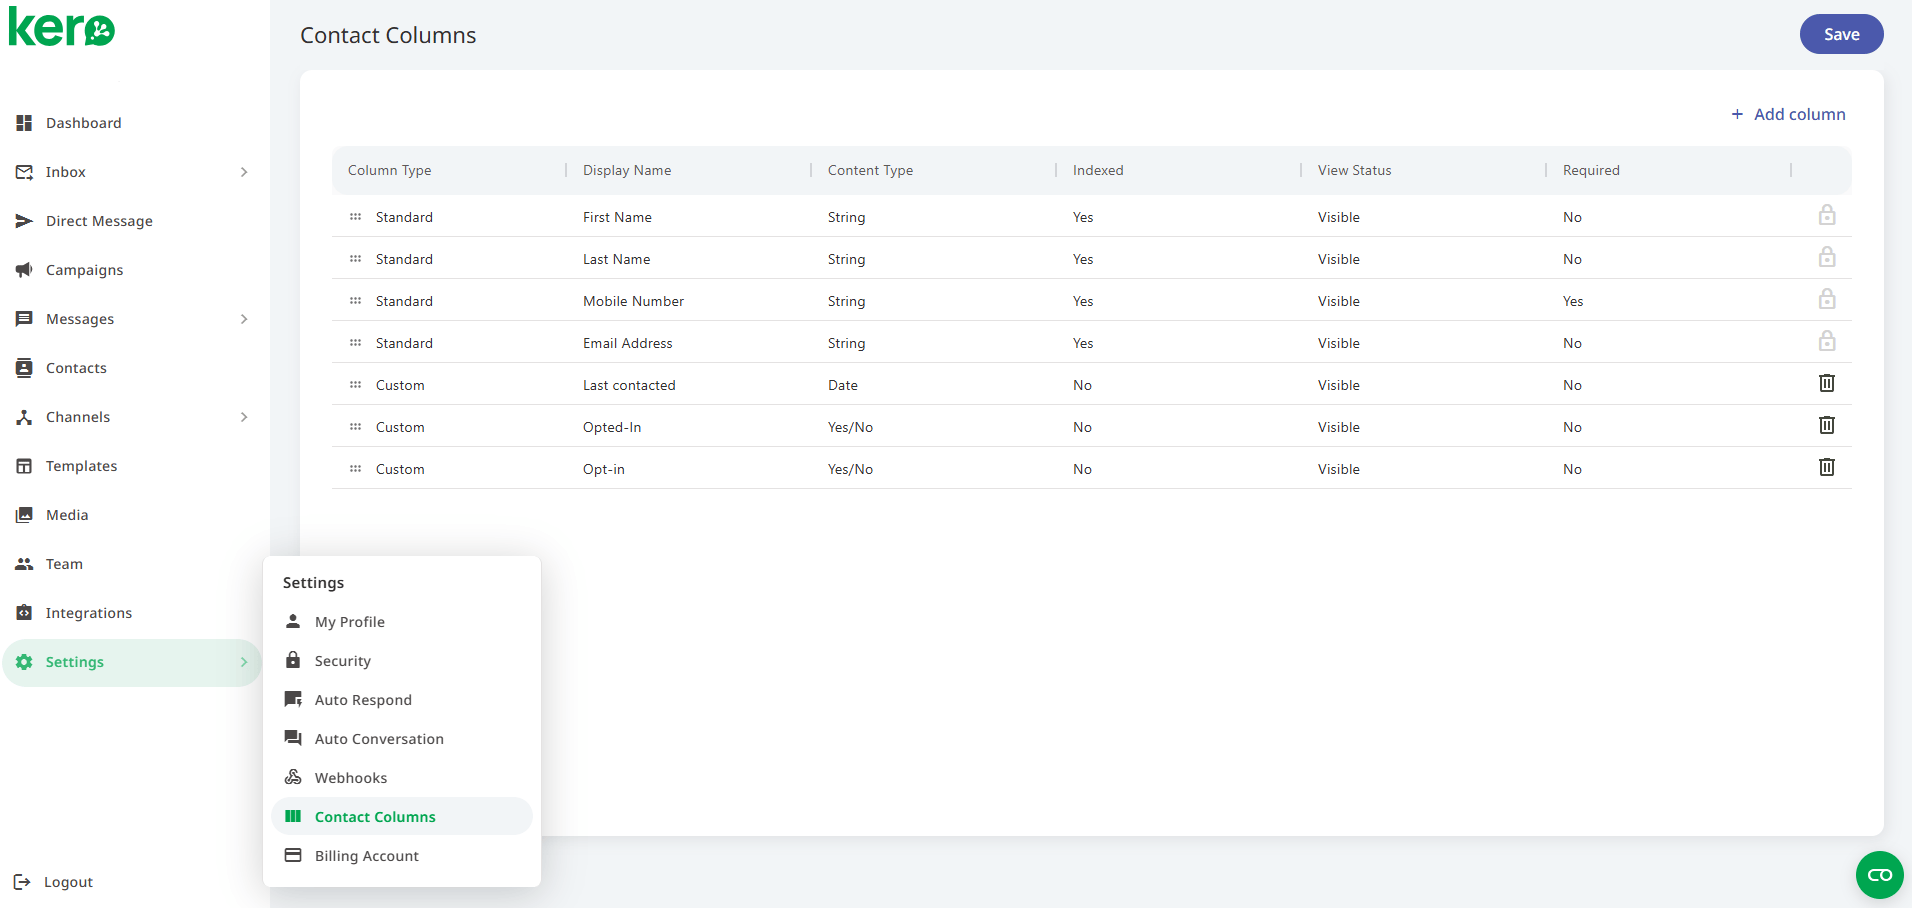Expand the Messages submenu chevron
Viewport: 1912px width, 908px height.
(x=244, y=319)
